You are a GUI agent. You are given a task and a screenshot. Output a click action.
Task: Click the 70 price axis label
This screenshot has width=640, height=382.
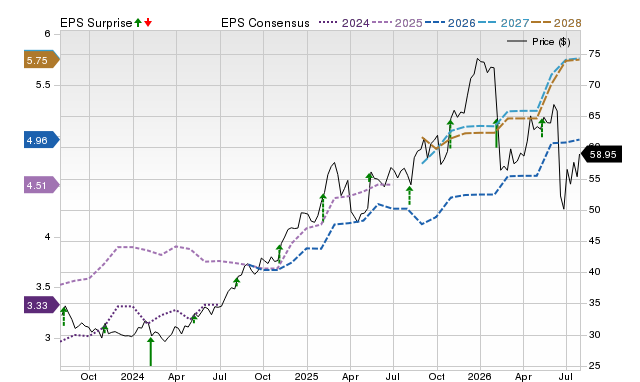594,85
